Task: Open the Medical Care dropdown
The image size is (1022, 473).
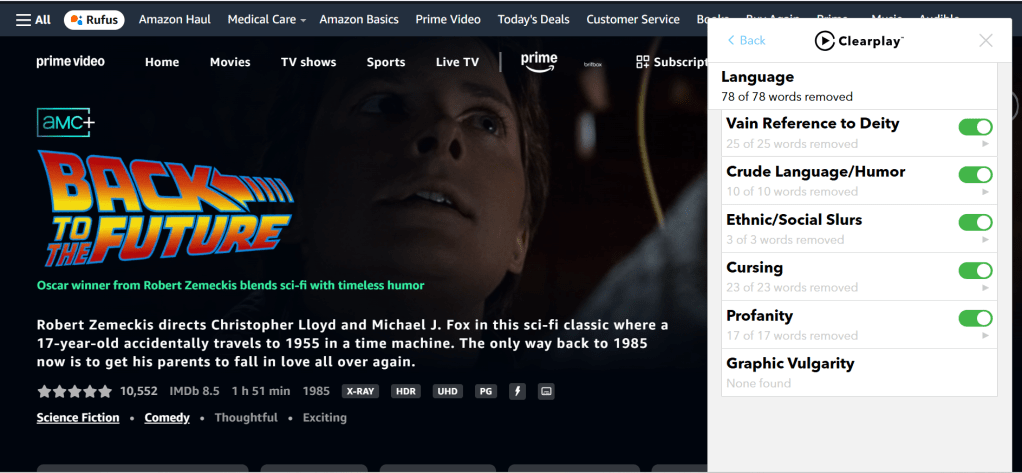Action: click(x=267, y=20)
